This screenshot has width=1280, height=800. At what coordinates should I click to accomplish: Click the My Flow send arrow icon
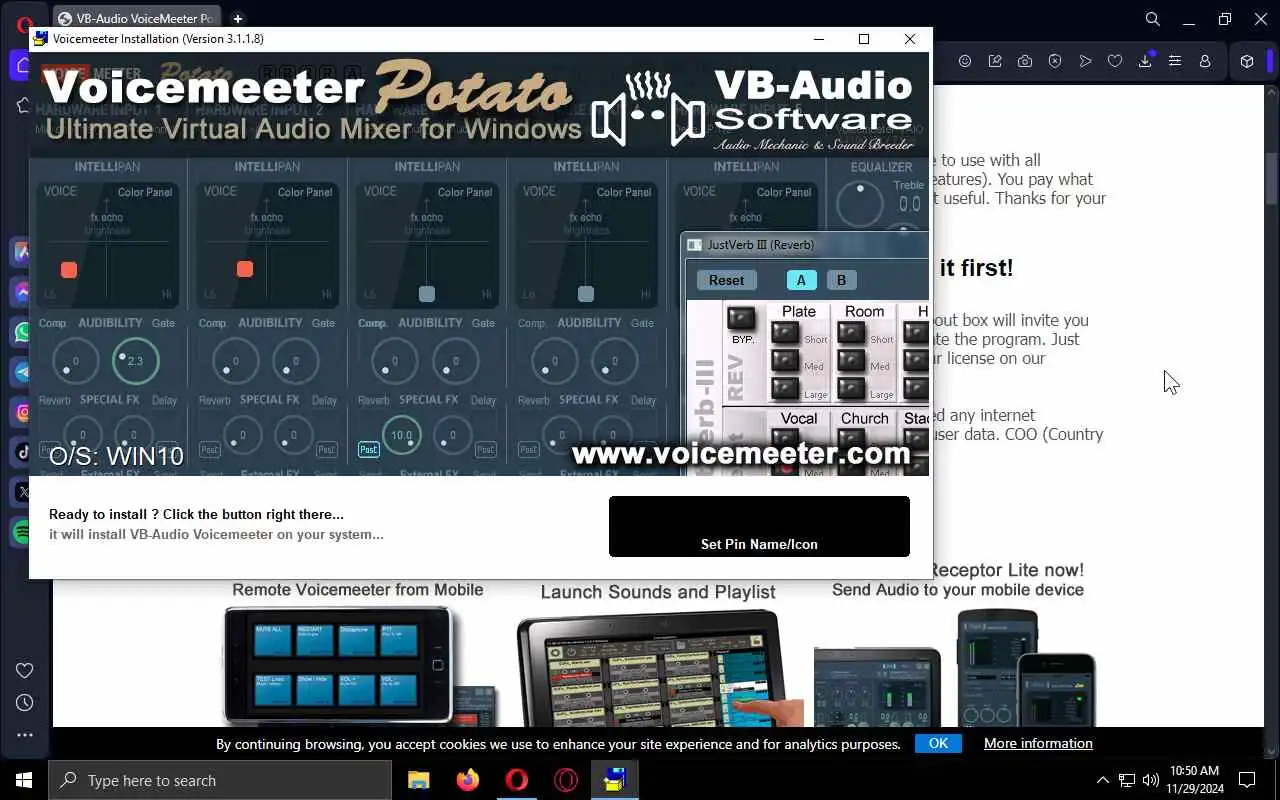click(x=1085, y=61)
